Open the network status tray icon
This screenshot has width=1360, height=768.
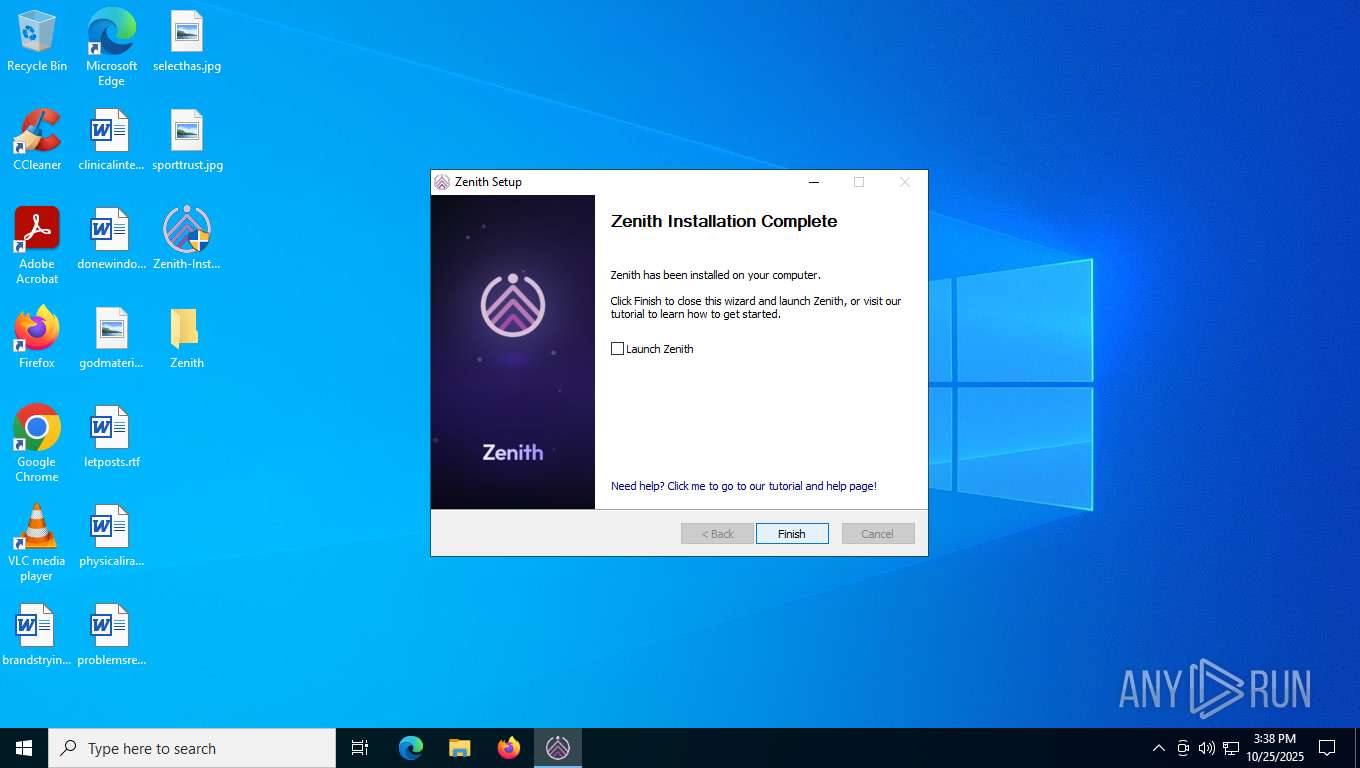(x=1231, y=748)
